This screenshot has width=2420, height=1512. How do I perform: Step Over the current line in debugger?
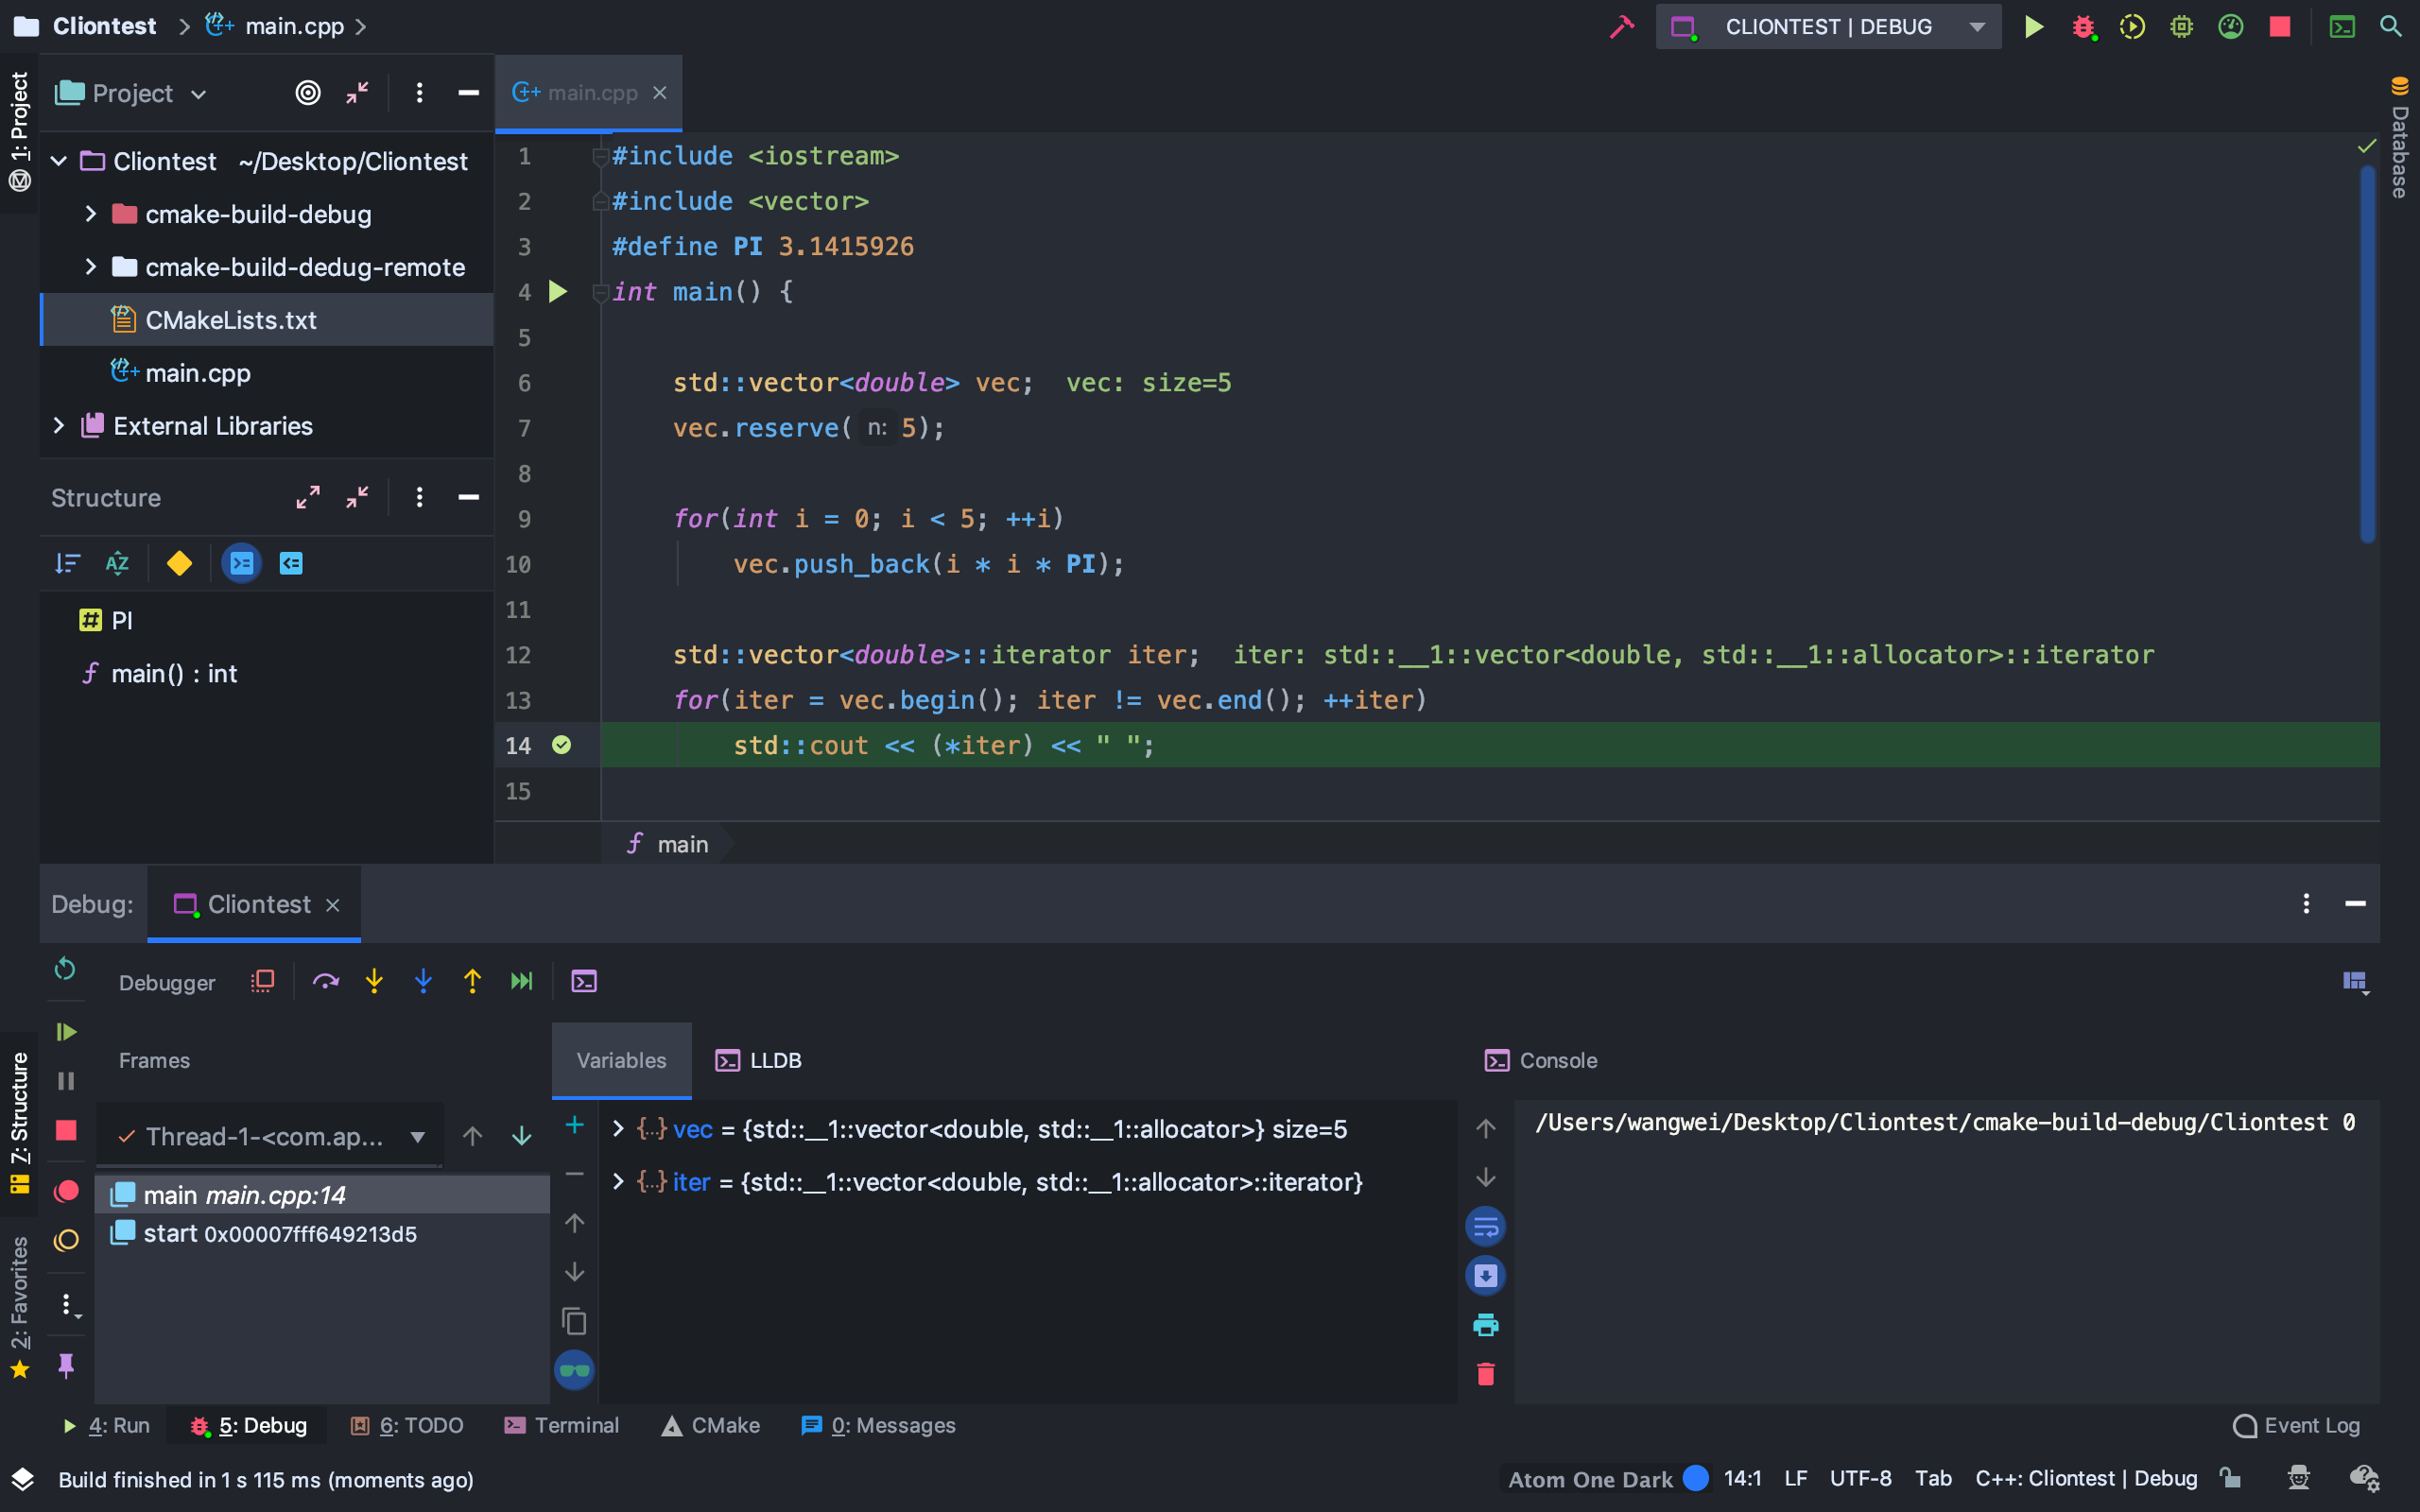325,981
